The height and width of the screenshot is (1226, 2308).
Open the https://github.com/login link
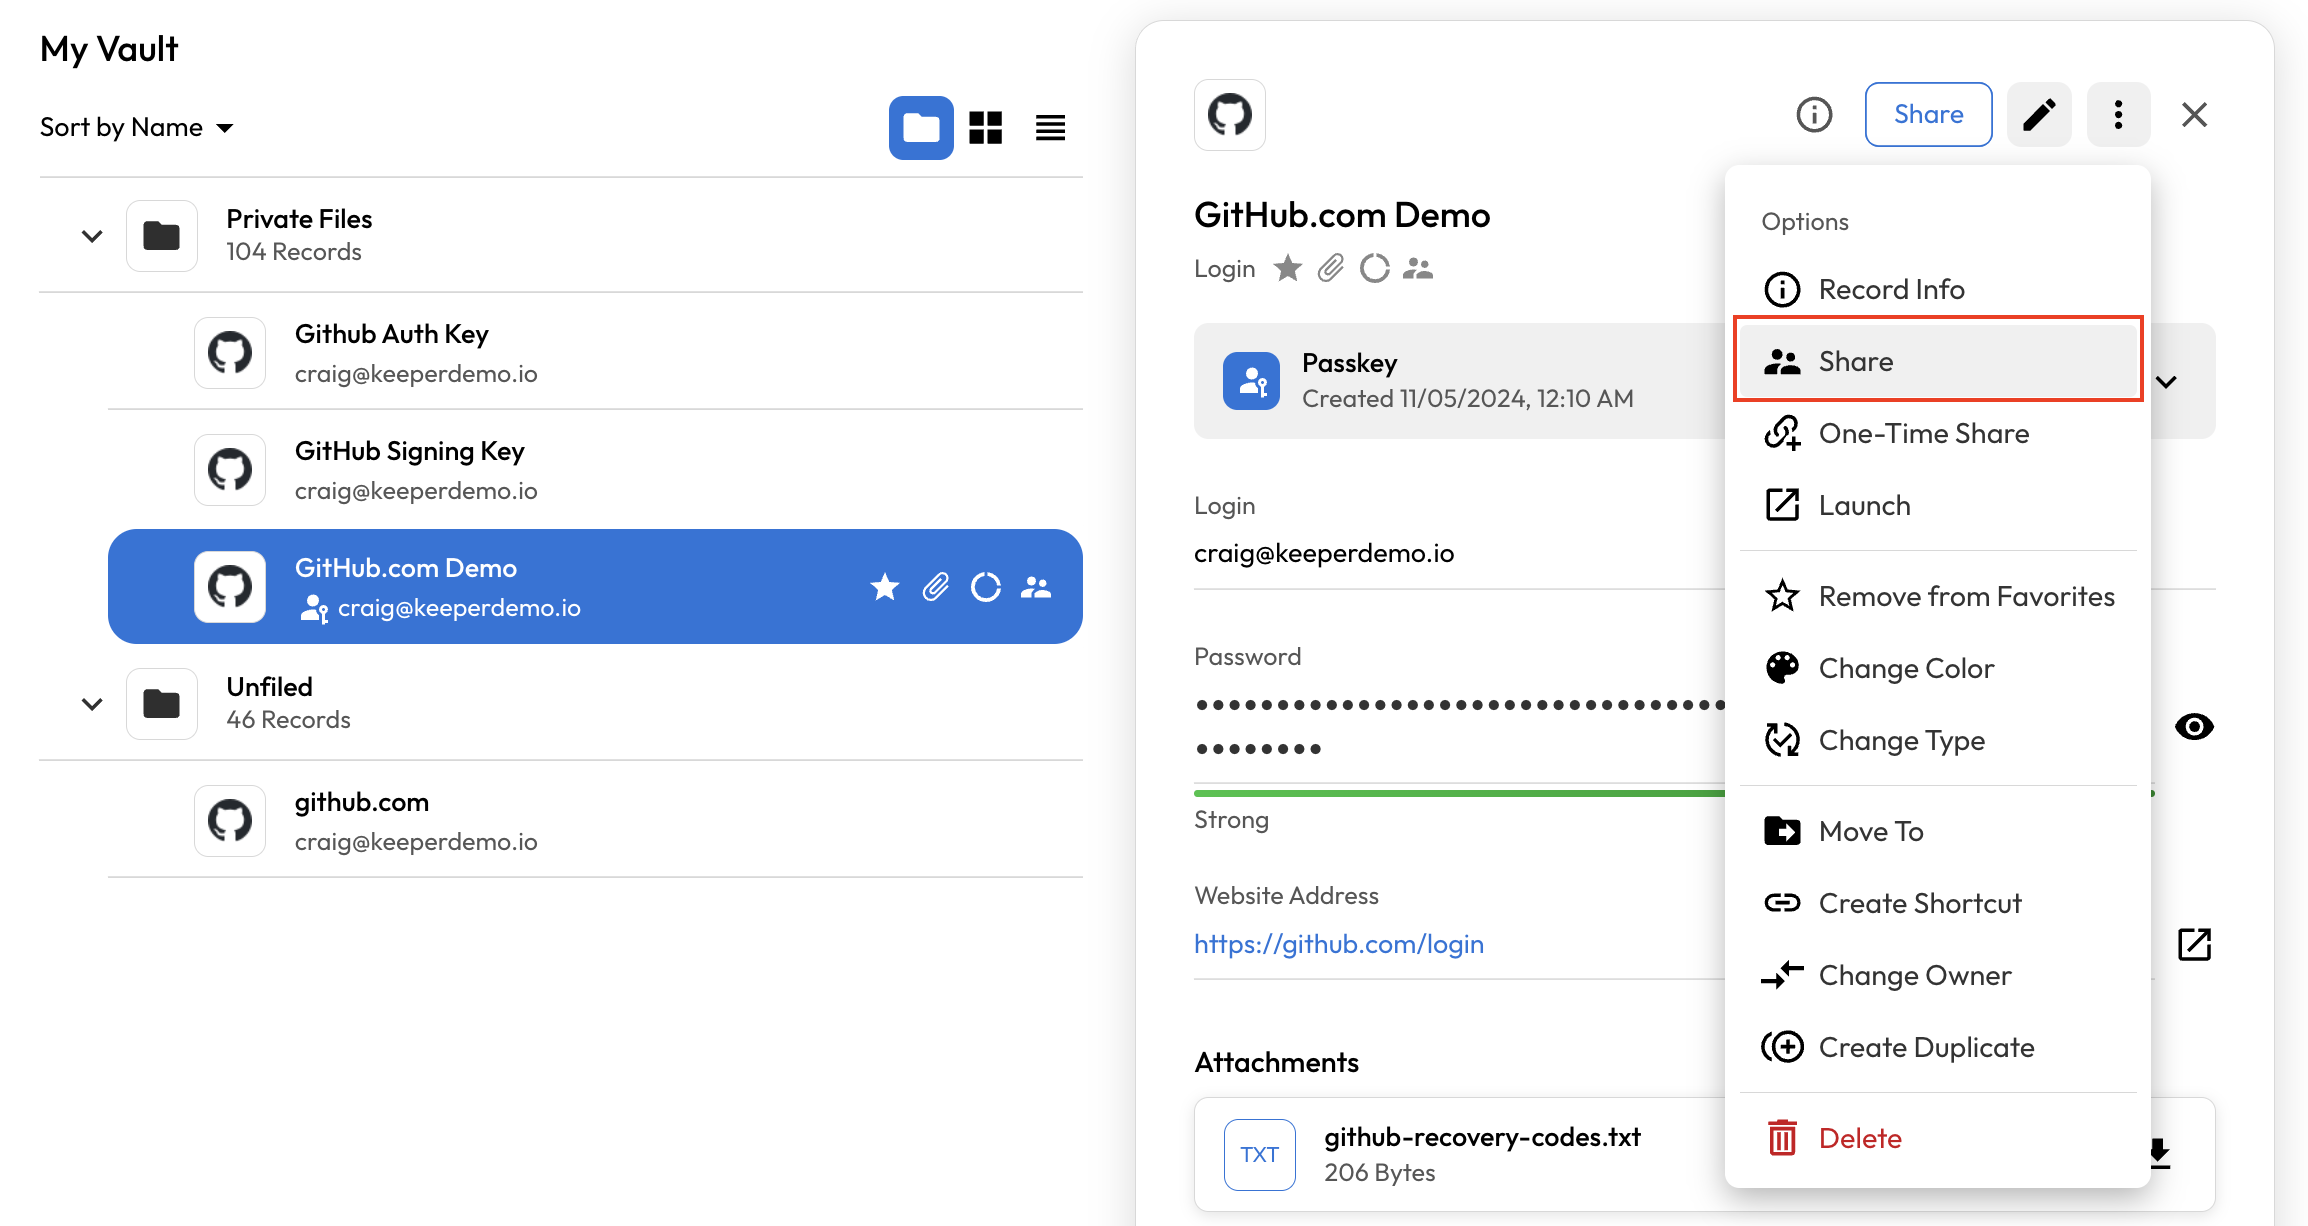click(x=1338, y=944)
